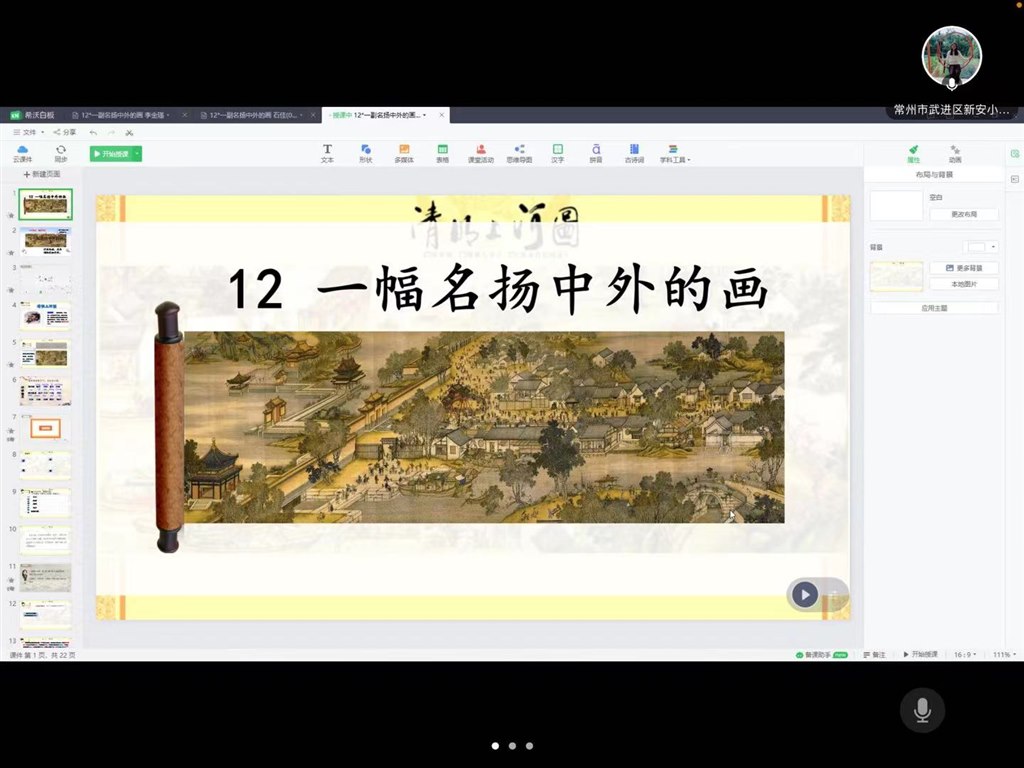
Task: Click the 更改布局 change layout button
Action: coord(964,214)
